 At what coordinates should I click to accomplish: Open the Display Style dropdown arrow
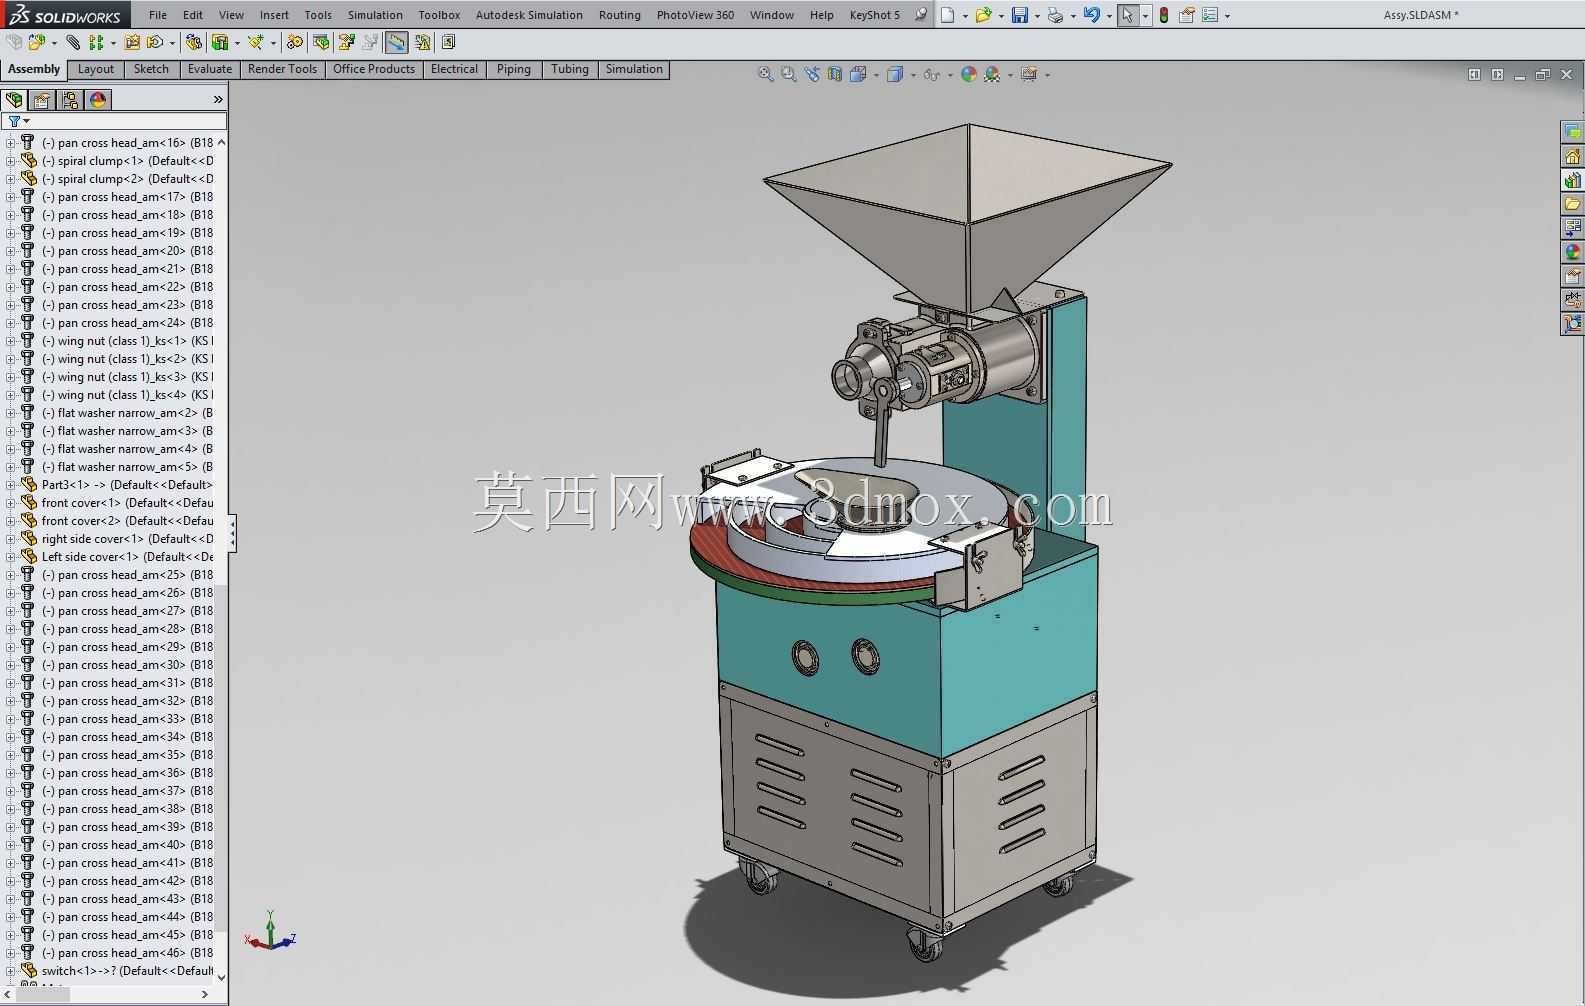point(914,75)
